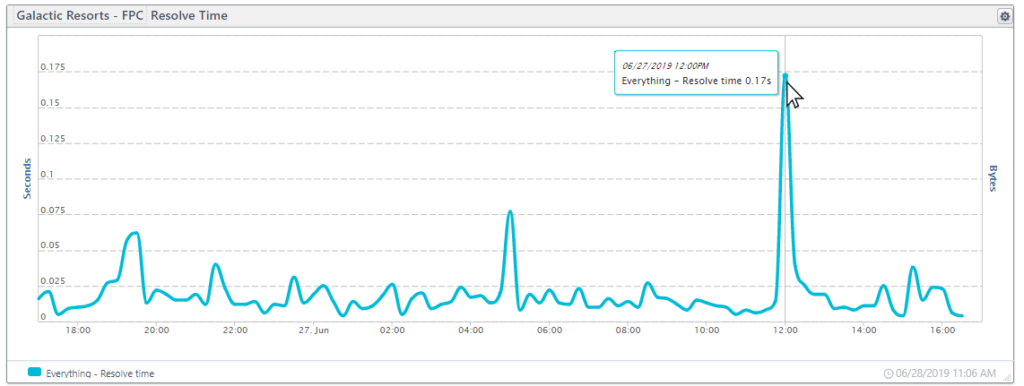This screenshot has width=1024, height=386.
Task: Toggle the Everything - Resolve time legend swatch
Action: click(35, 372)
